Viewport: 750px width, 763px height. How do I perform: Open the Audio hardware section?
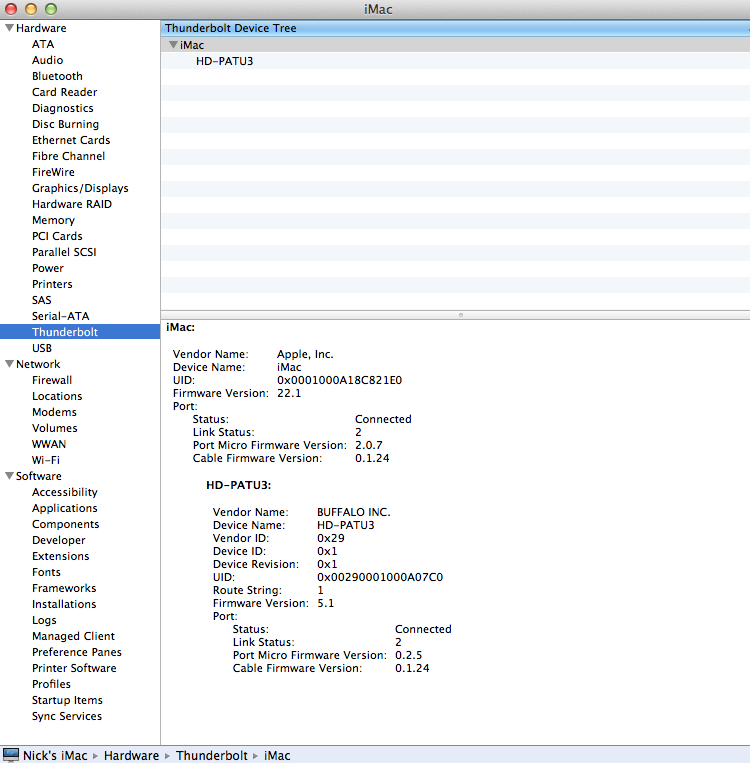(x=47, y=60)
